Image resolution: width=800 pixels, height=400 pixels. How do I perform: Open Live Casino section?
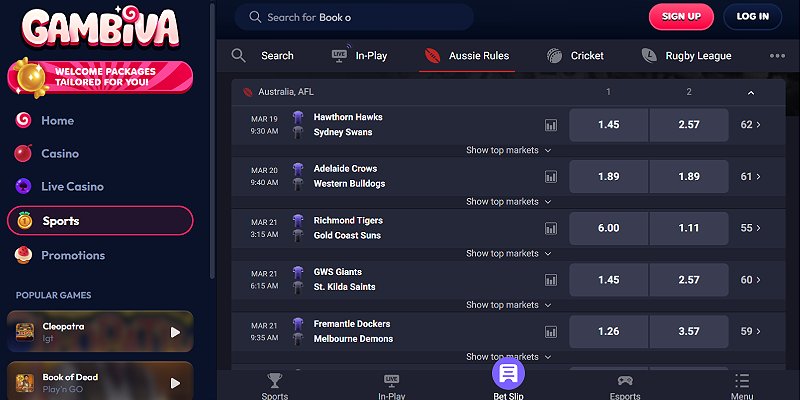(72, 187)
